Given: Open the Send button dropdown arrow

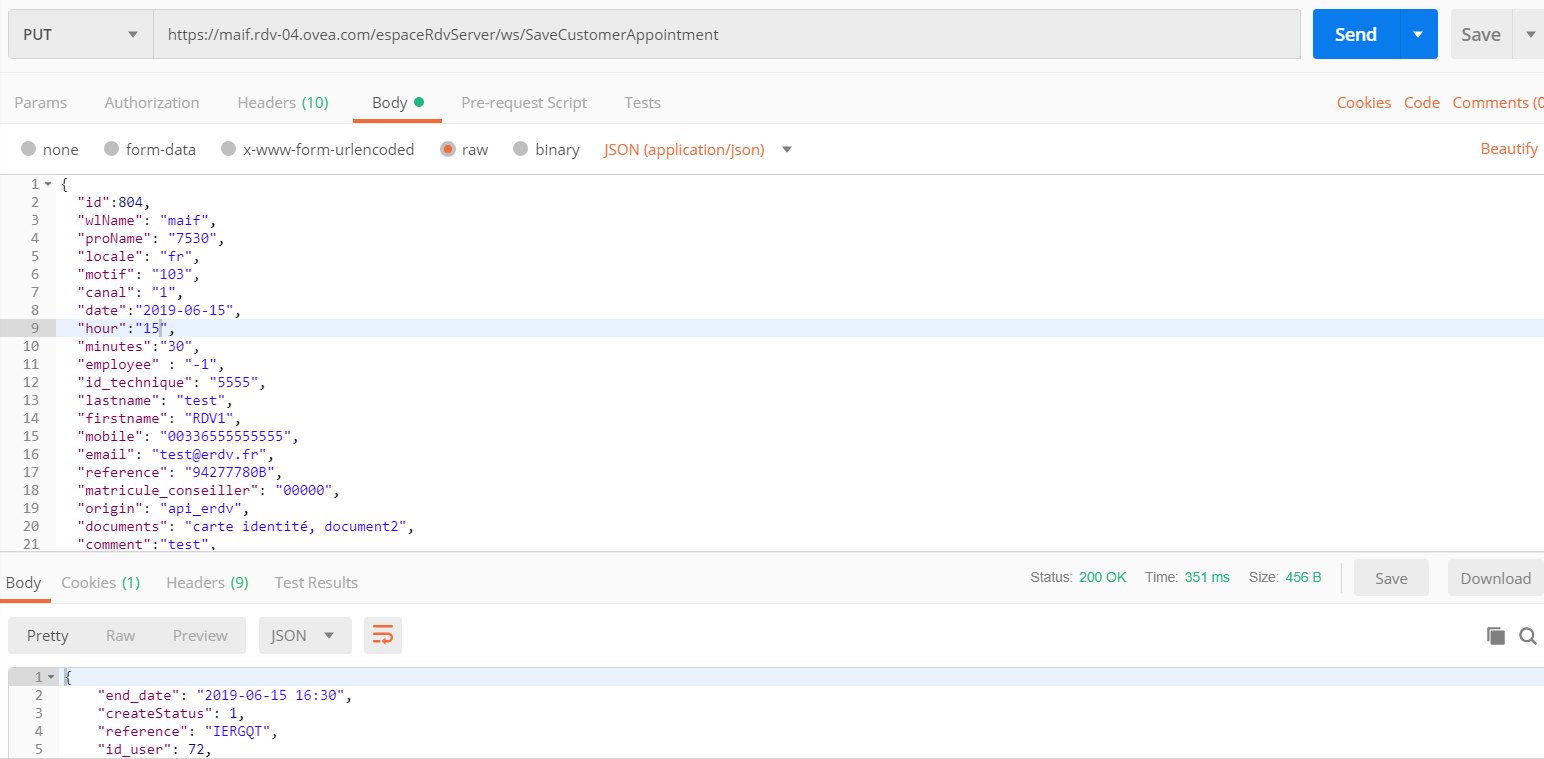Looking at the screenshot, I should pyautogui.click(x=1418, y=34).
